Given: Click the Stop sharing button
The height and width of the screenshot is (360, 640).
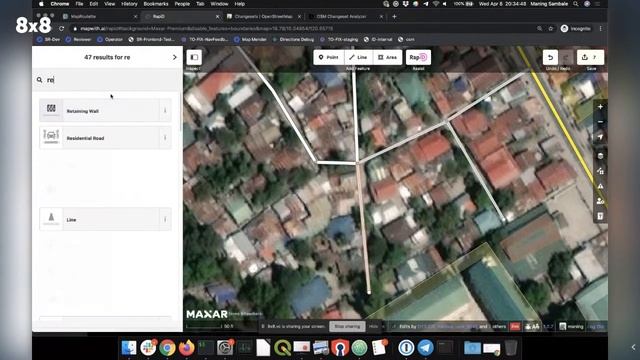Looking at the screenshot, I should [347, 327].
